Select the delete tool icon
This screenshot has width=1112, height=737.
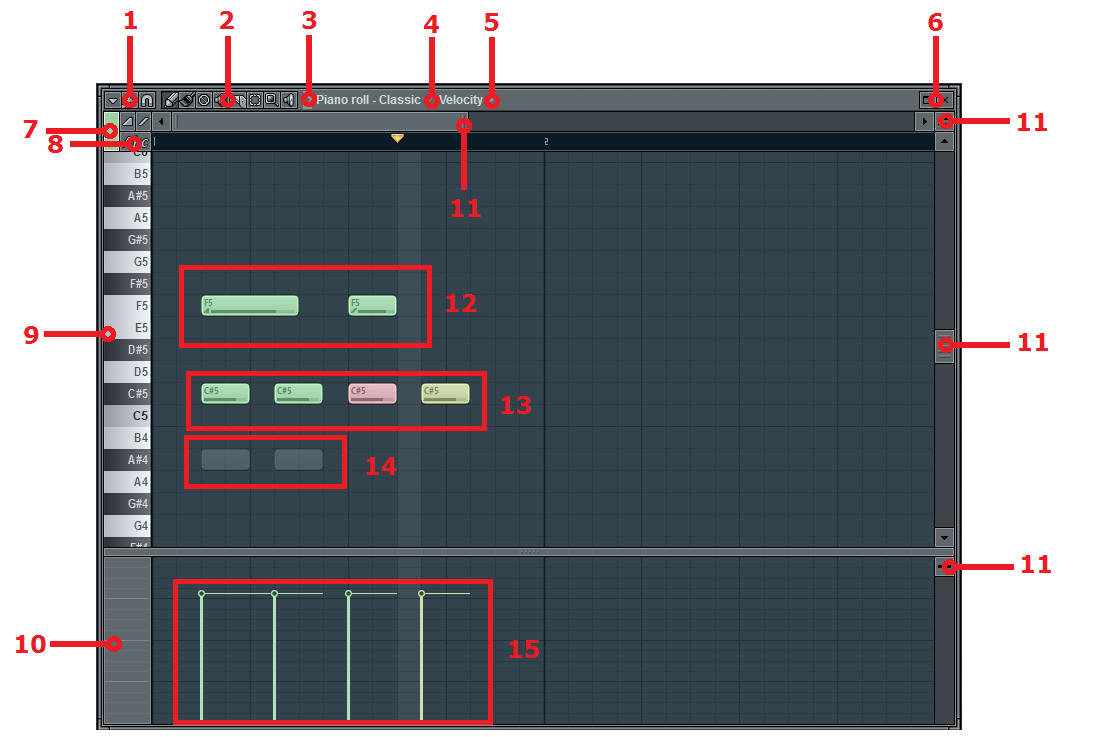pyautogui.click(x=204, y=100)
